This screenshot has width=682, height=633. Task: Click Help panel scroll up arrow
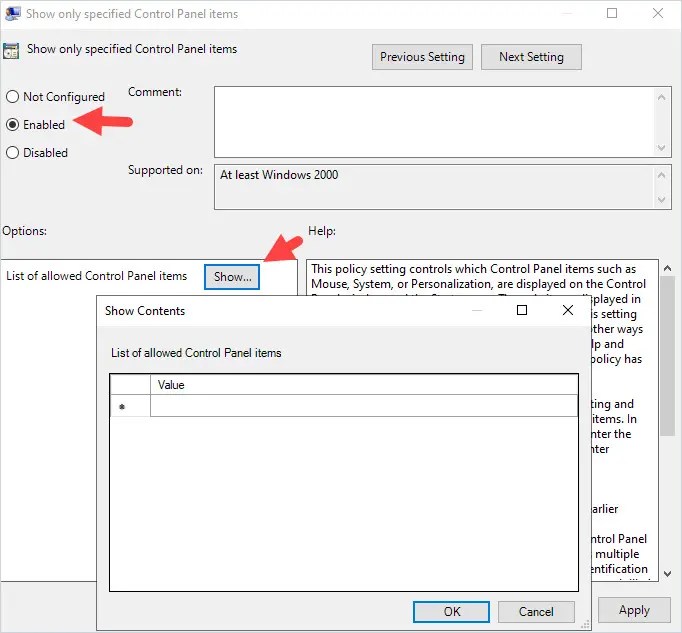click(x=667, y=268)
